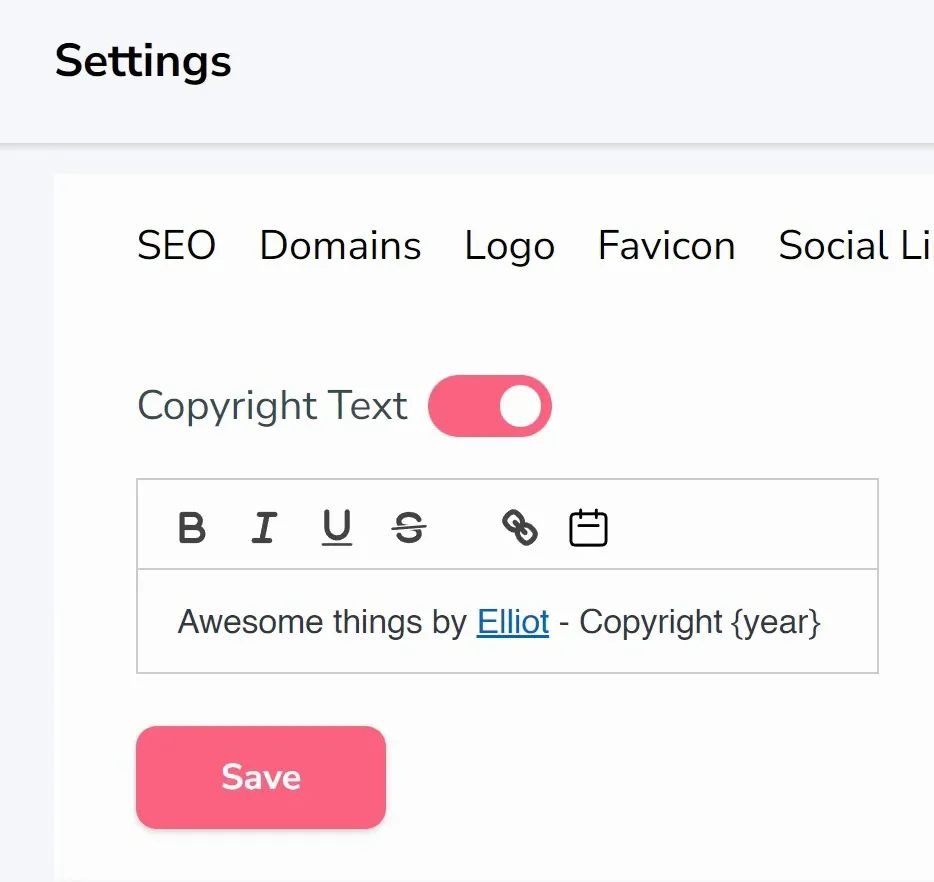
Task: Click the word Copyright in the editor text
Action: click(x=650, y=623)
